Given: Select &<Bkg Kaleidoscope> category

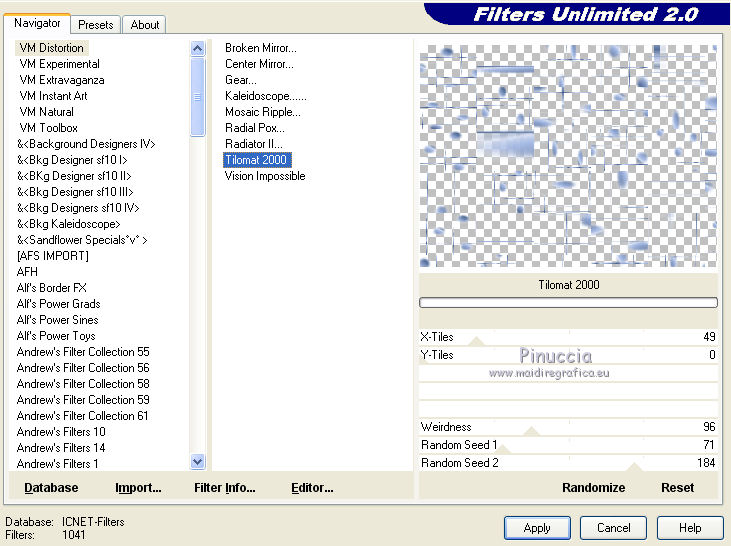Looking at the screenshot, I should pyautogui.click(x=69, y=224).
